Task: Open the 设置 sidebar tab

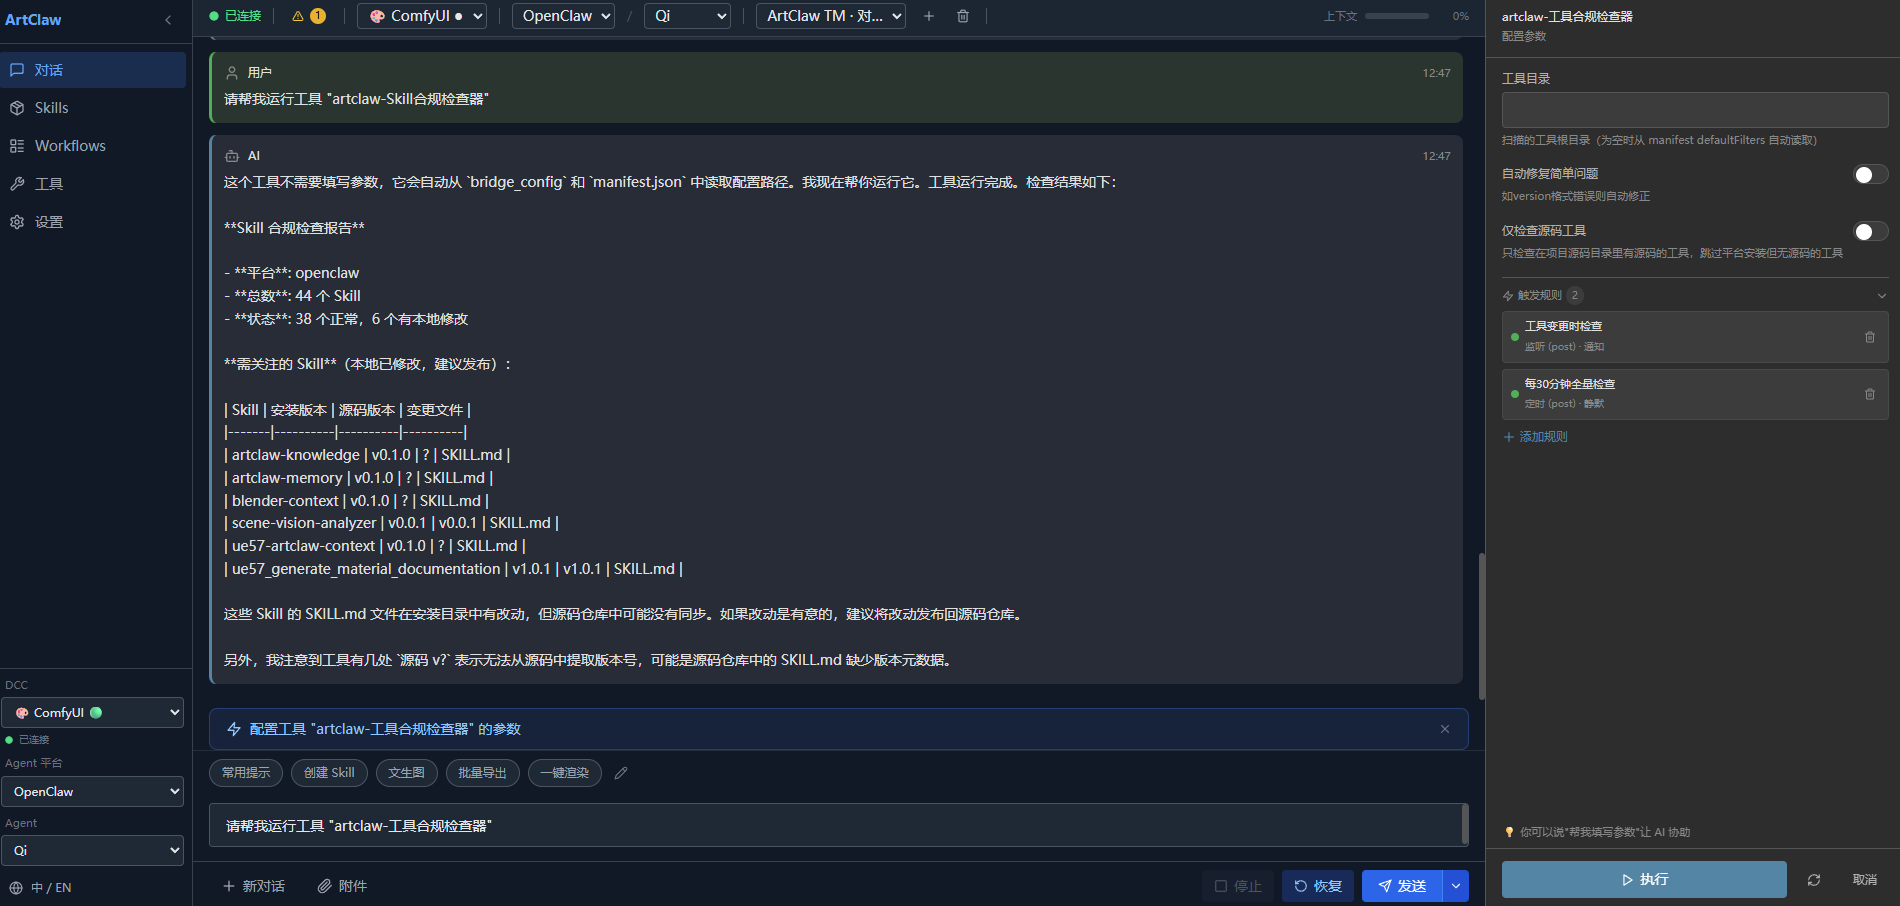Action: [93, 222]
